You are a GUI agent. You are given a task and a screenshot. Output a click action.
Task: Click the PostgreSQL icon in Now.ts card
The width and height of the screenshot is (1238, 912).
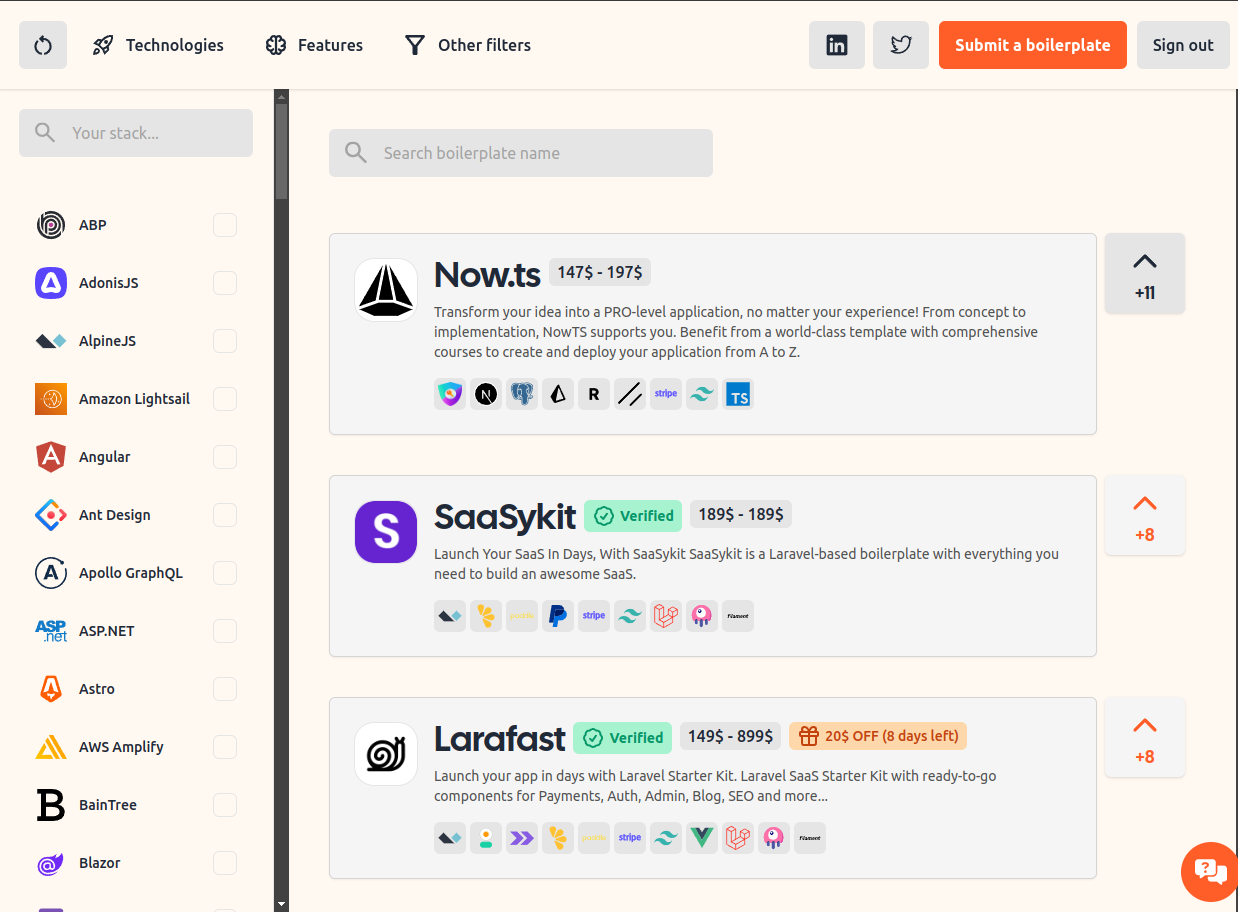point(522,395)
